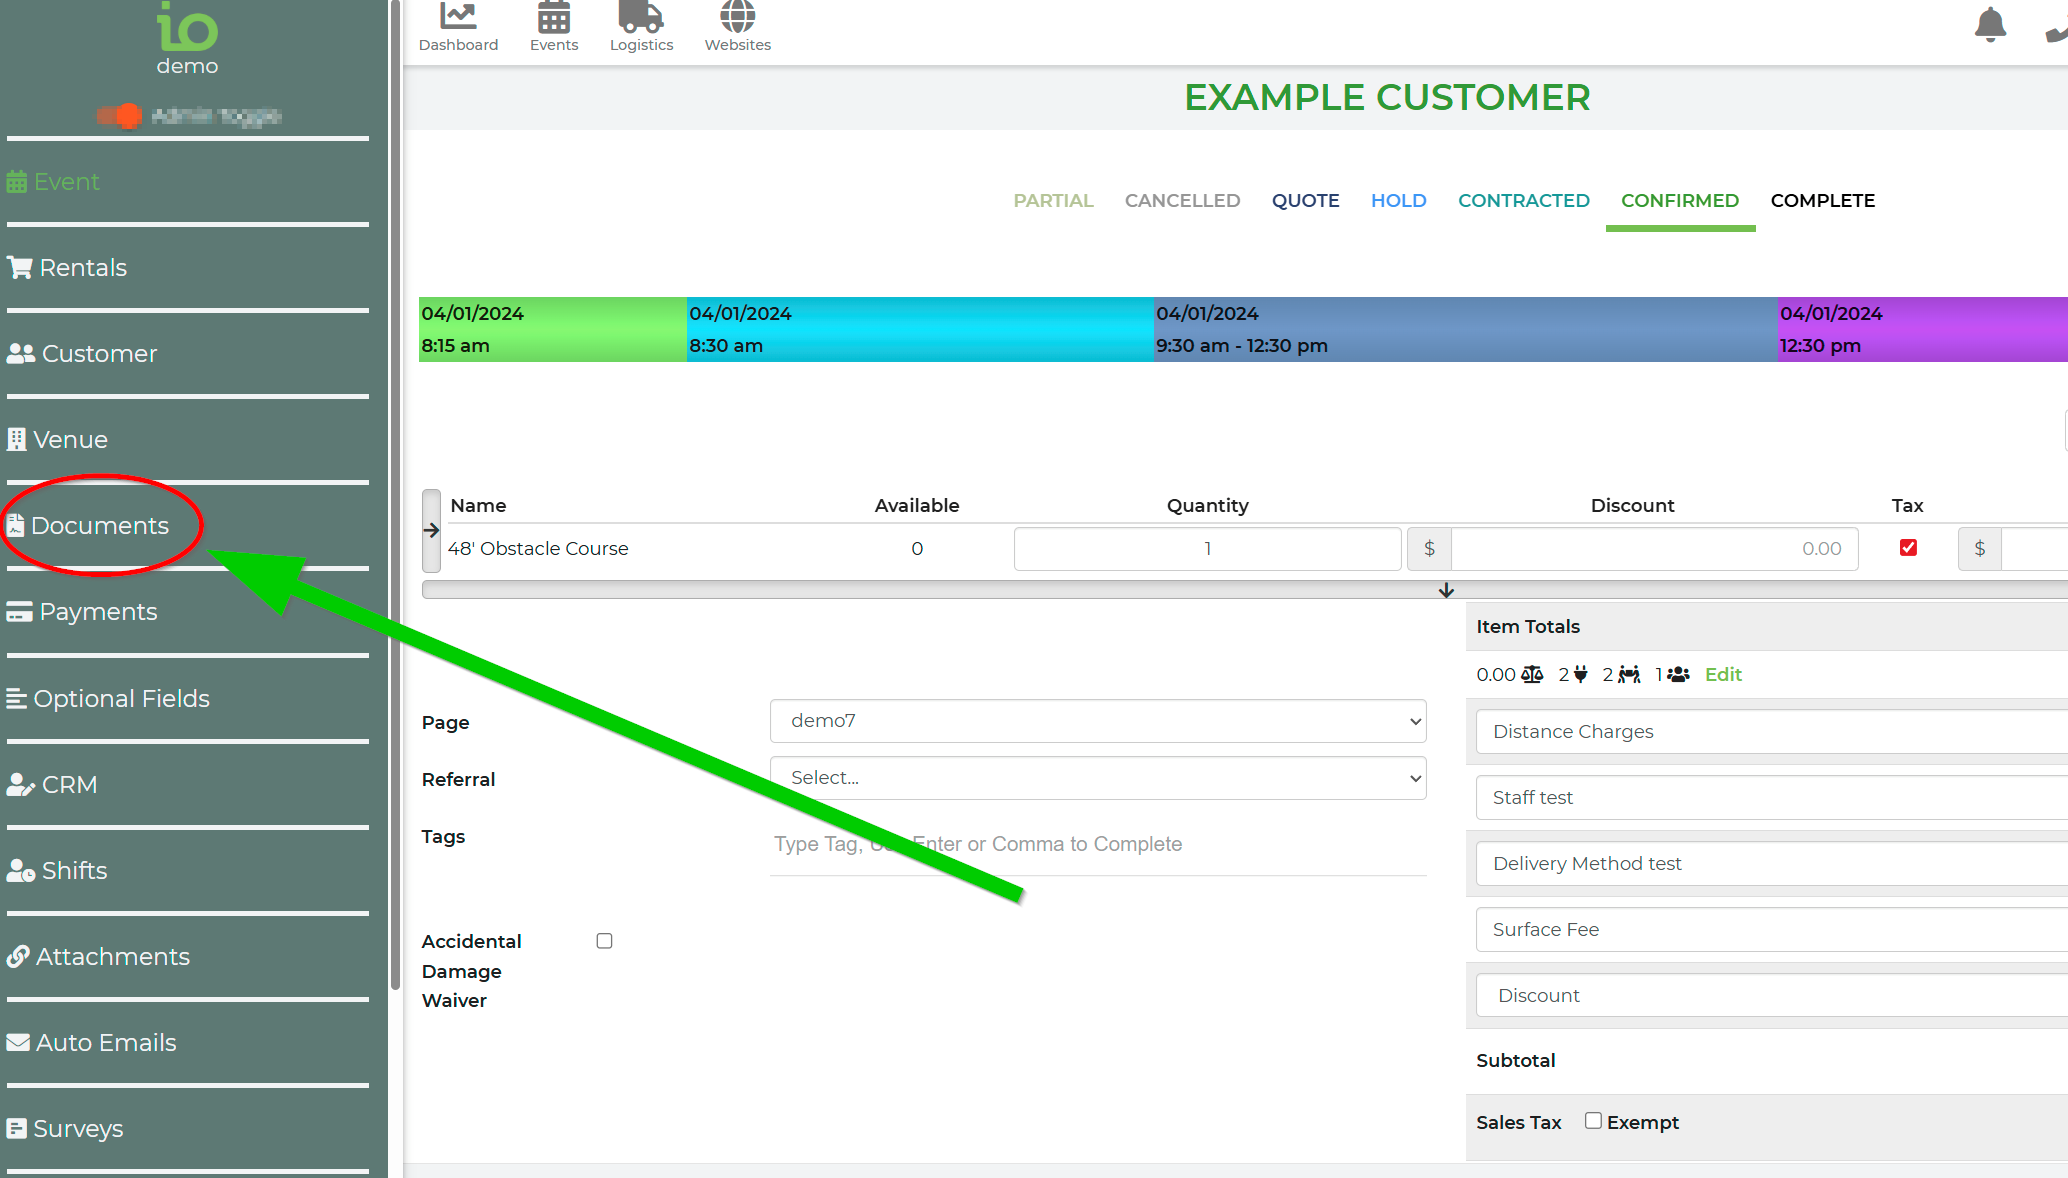Open Rentals in the sidebar
The width and height of the screenshot is (2068, 1178).
click(x=82, y=268)
